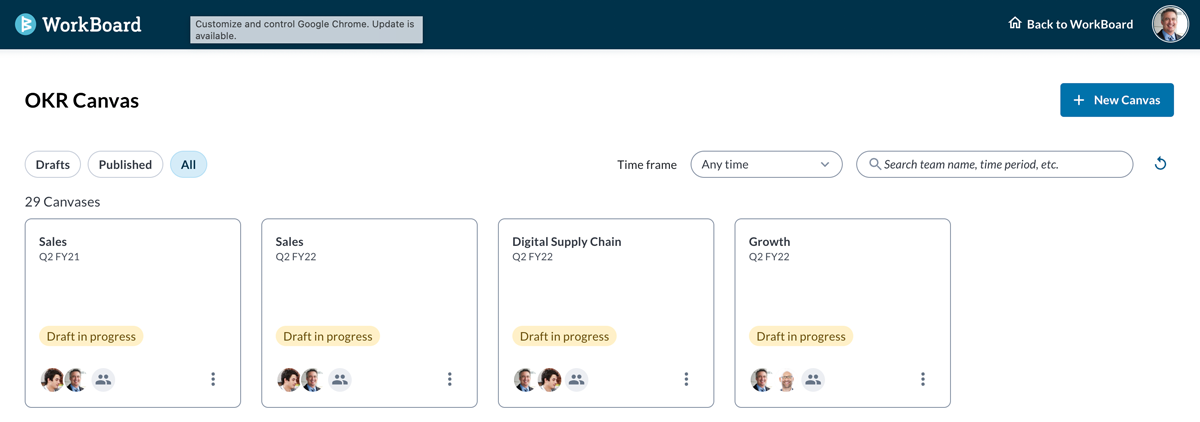Click the Chrome update available tooltip
1200x422 pixels.
[x=307, y=29]
